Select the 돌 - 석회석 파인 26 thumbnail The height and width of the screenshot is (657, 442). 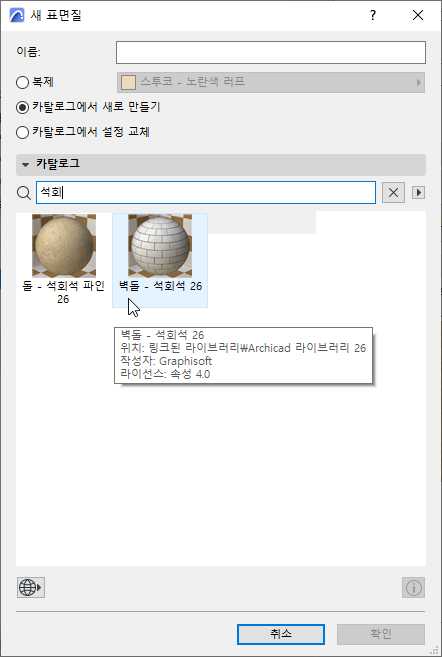tap(64, 246)
